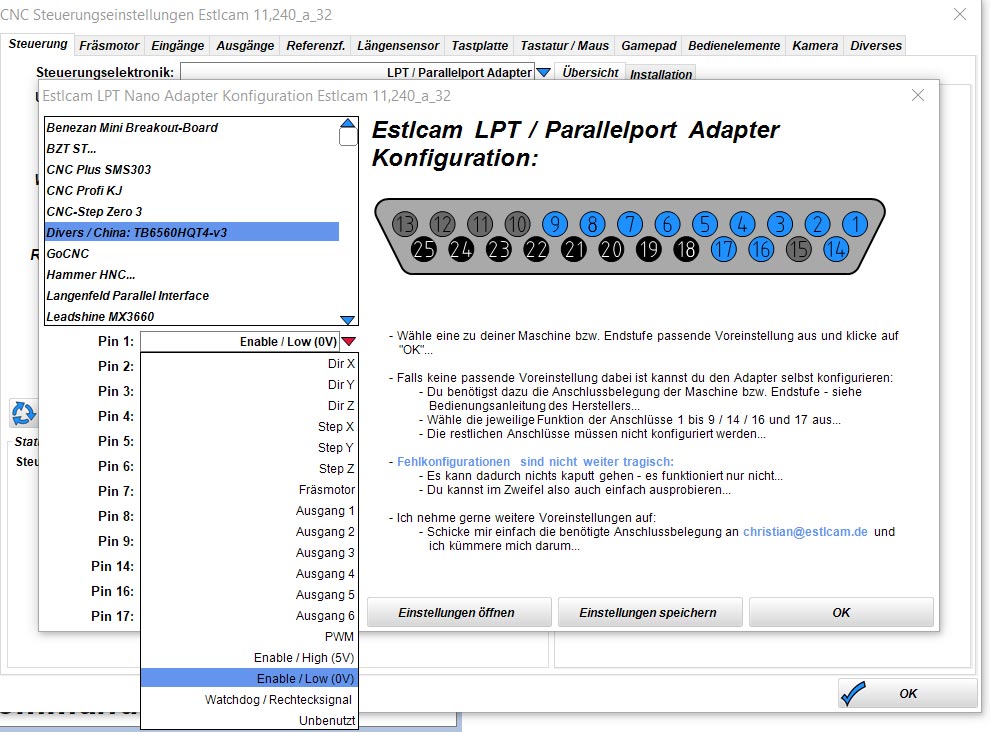Close the LPT Adapter Konfiguration dialog

point(918,95)
